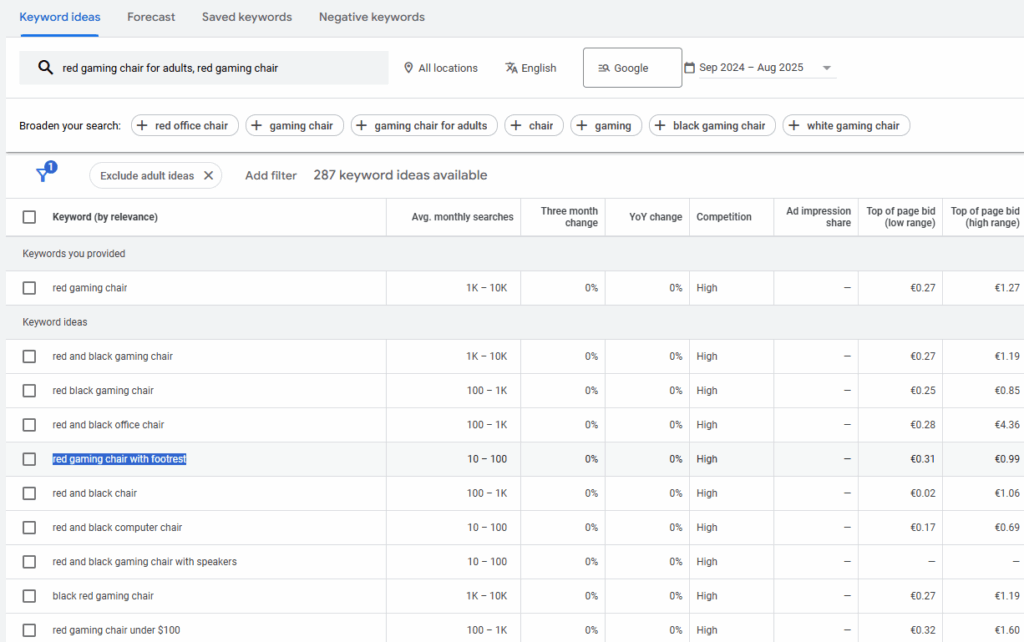Add 'red office chair' to broaden search

[x=184, y=126]
